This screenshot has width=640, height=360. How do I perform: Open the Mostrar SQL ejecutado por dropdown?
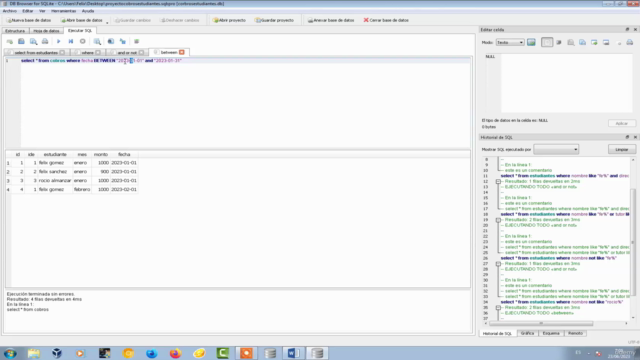click(556, 149)
